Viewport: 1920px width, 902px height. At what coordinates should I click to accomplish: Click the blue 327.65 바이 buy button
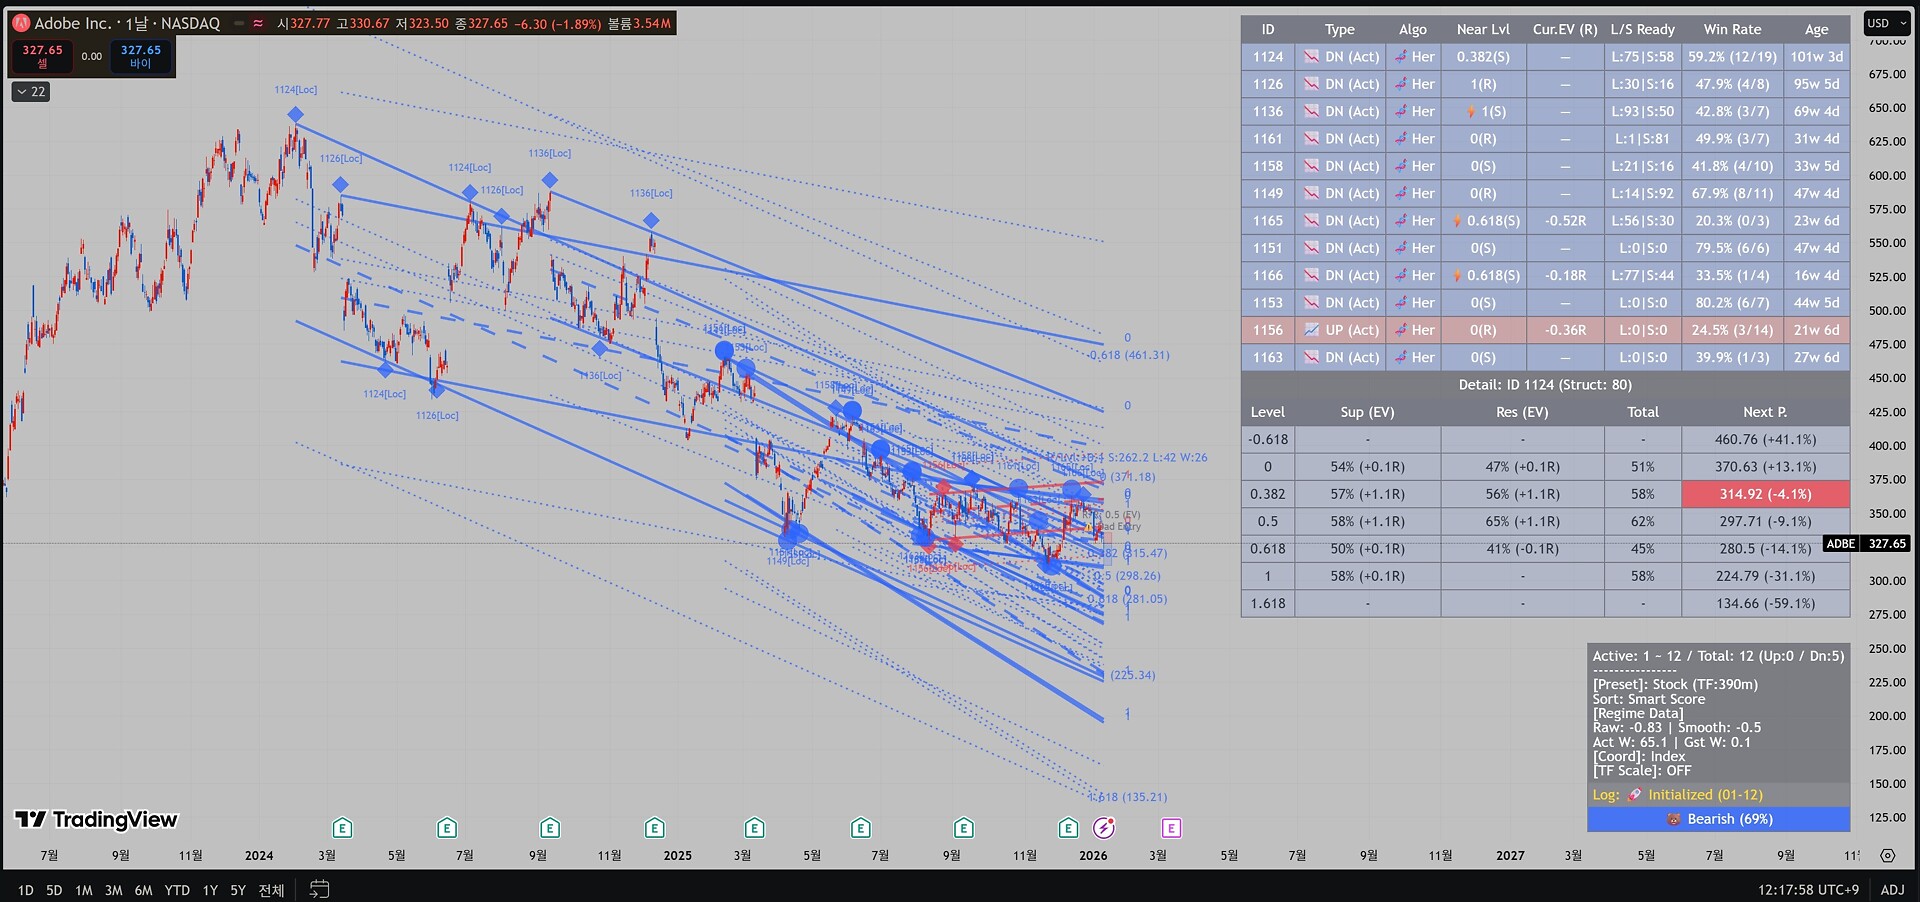141,56
